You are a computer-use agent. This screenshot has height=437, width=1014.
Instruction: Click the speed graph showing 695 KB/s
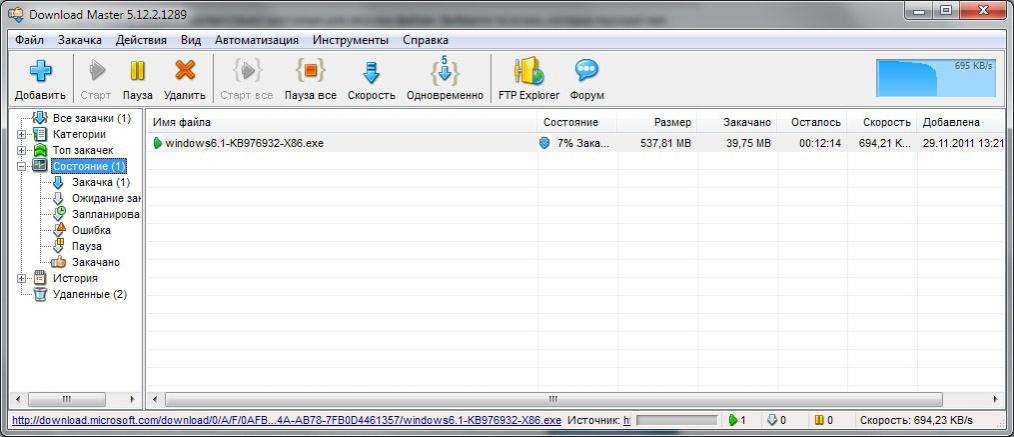tap(935, 78)
